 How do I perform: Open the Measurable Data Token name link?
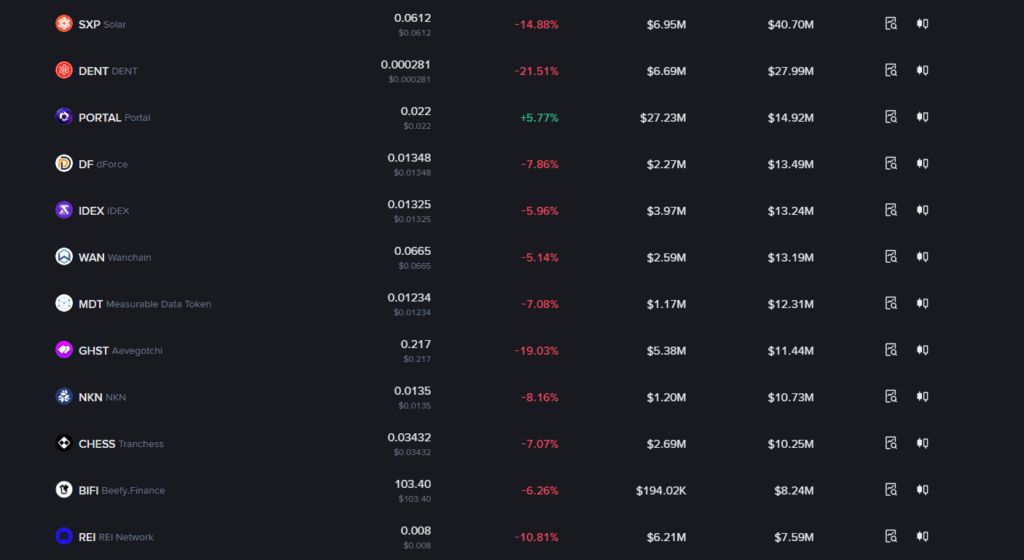(x=145, y=304)
